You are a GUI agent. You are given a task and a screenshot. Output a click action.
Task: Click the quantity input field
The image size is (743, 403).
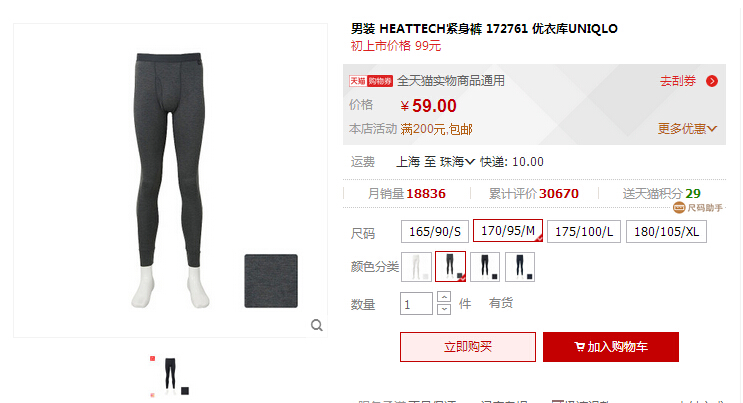pyautogui.click(x=416, y=303)
